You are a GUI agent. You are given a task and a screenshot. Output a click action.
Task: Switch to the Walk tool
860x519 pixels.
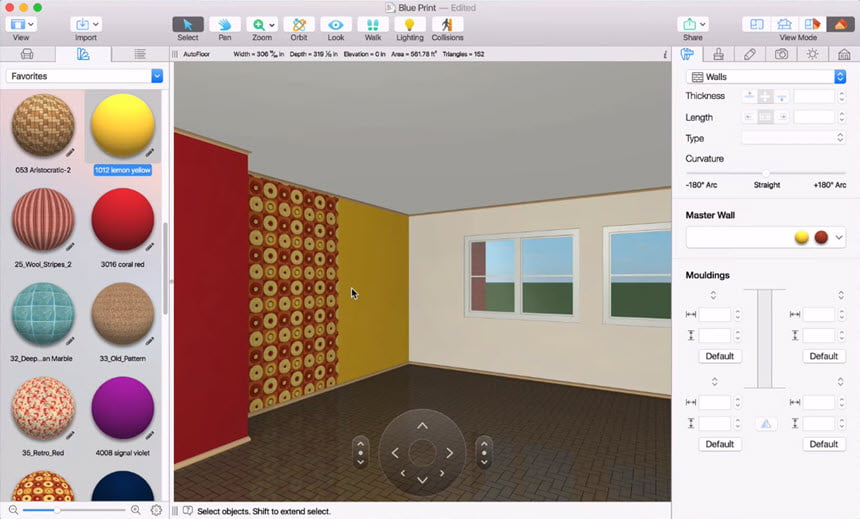[372, 25]
